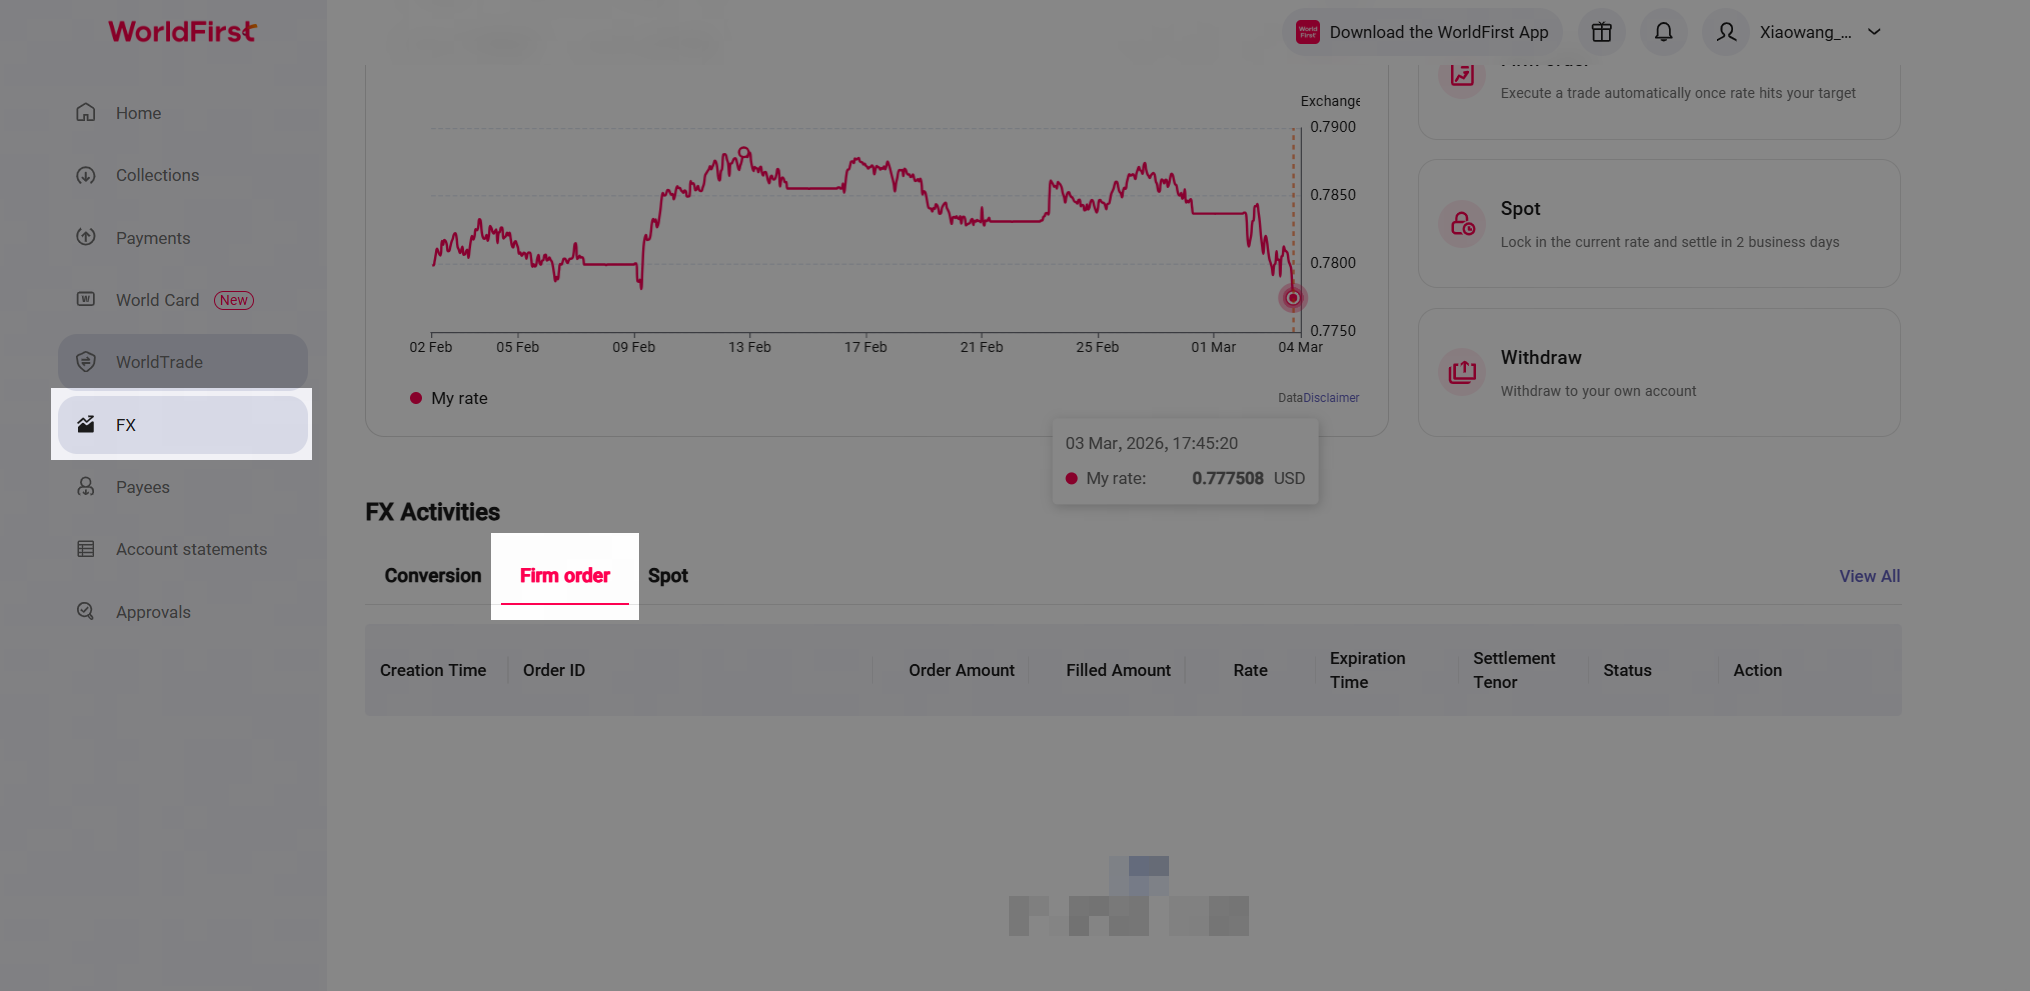Toggle the My rate legend dot
Image resolution: width=2030 pixels, height=991 pixels.
pos(416,398)
